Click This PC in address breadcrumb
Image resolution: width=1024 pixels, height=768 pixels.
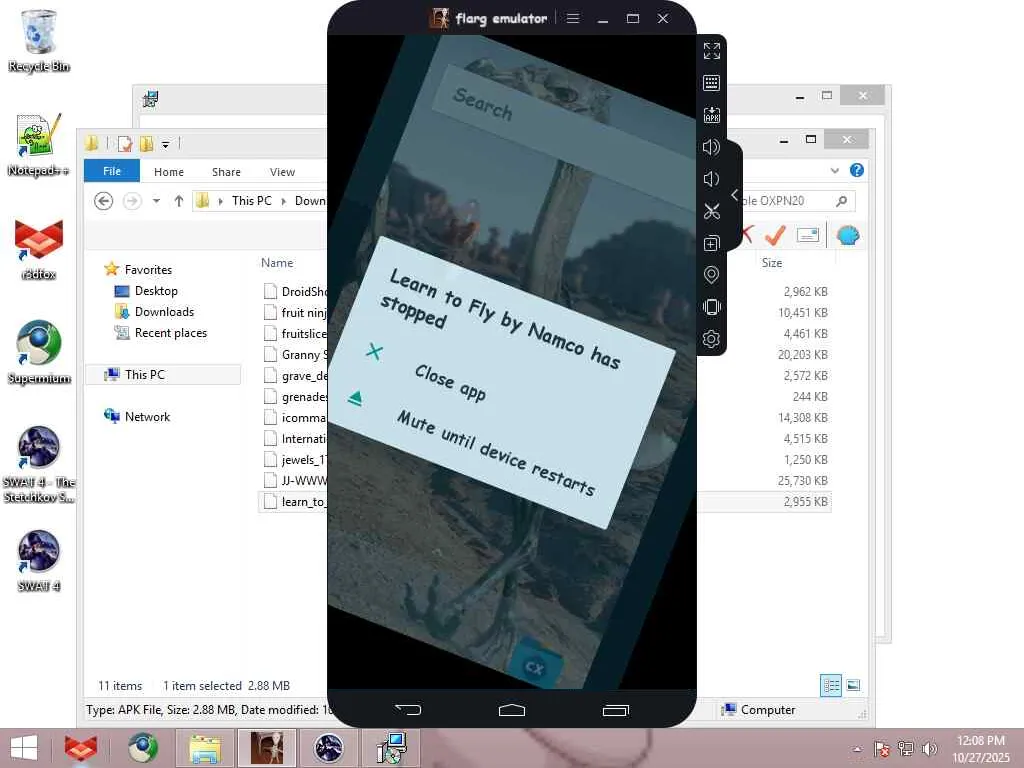click(x=251, y=201)
